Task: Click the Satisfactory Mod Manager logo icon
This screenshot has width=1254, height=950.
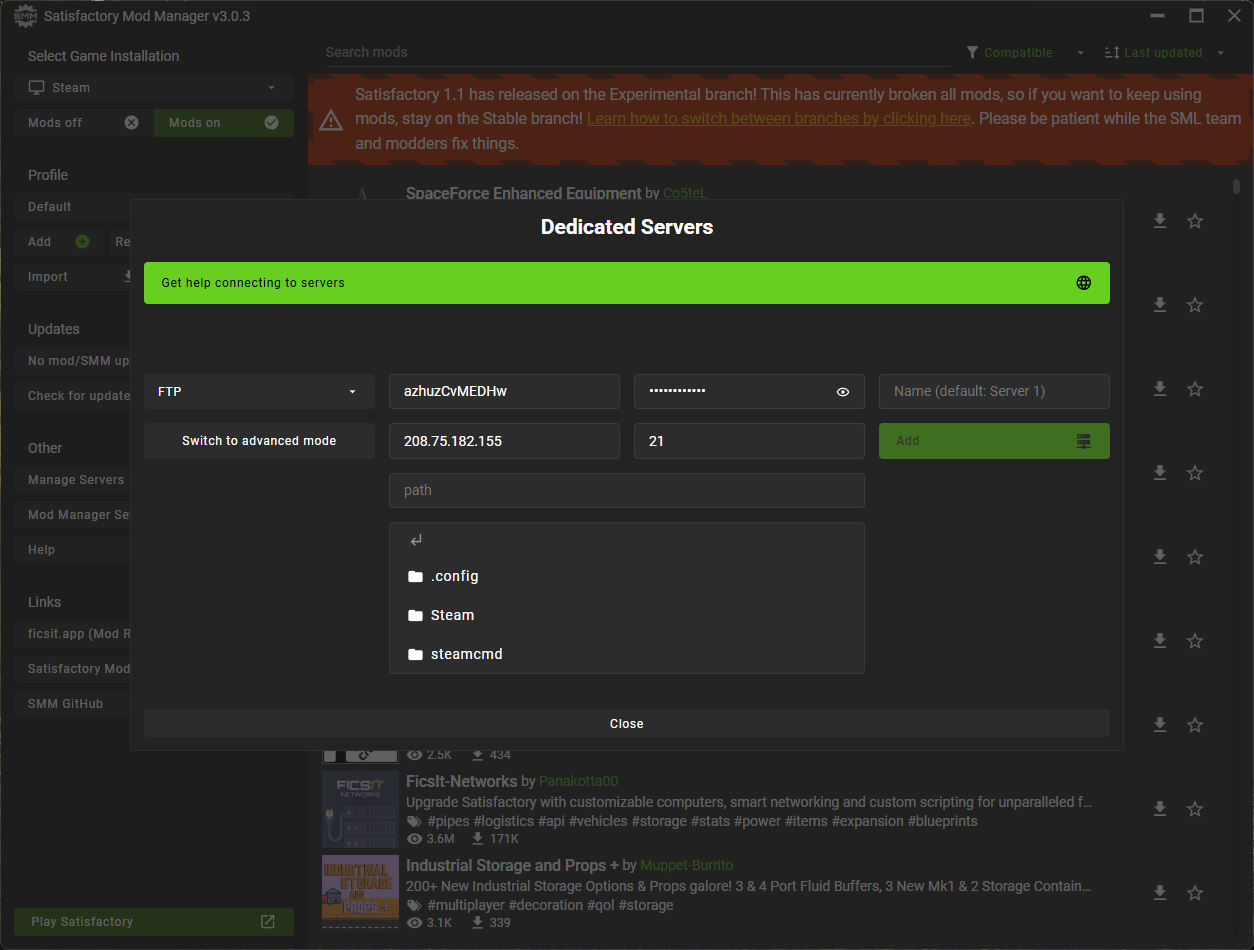Action: pyautogui.click(x=25, y=16)
